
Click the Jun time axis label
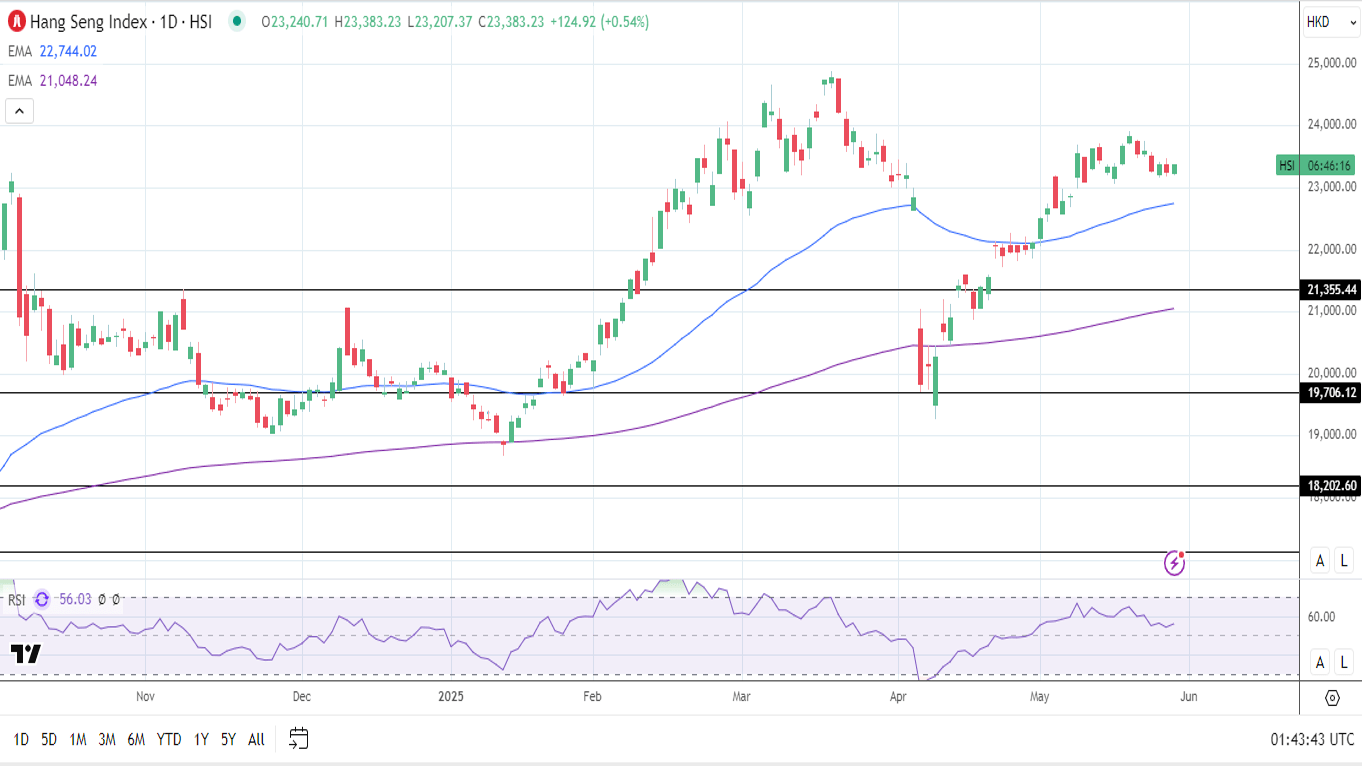point(1191,696)
